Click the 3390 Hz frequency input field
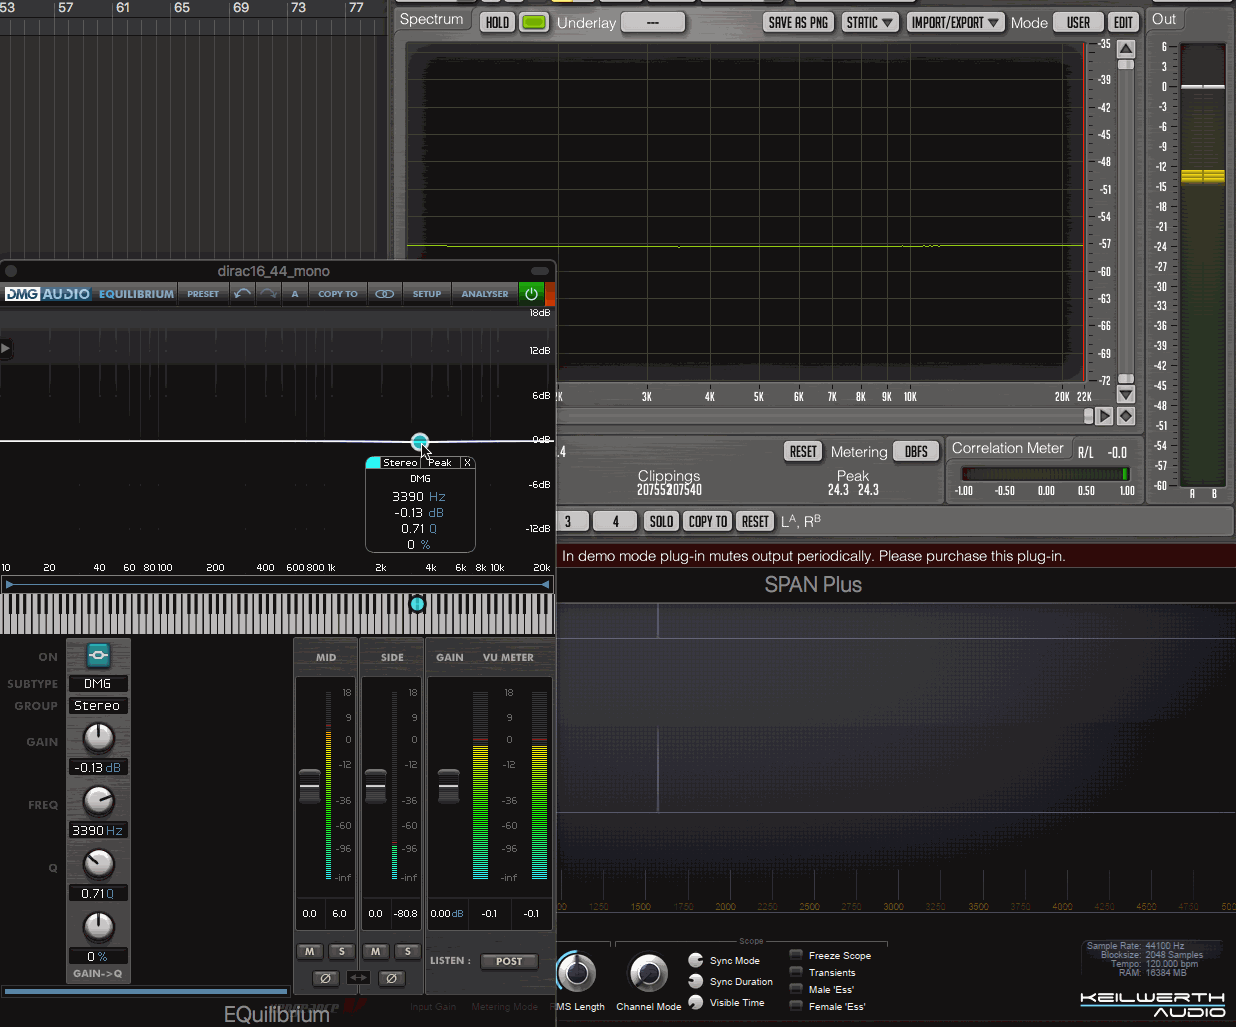 point(98,831)
